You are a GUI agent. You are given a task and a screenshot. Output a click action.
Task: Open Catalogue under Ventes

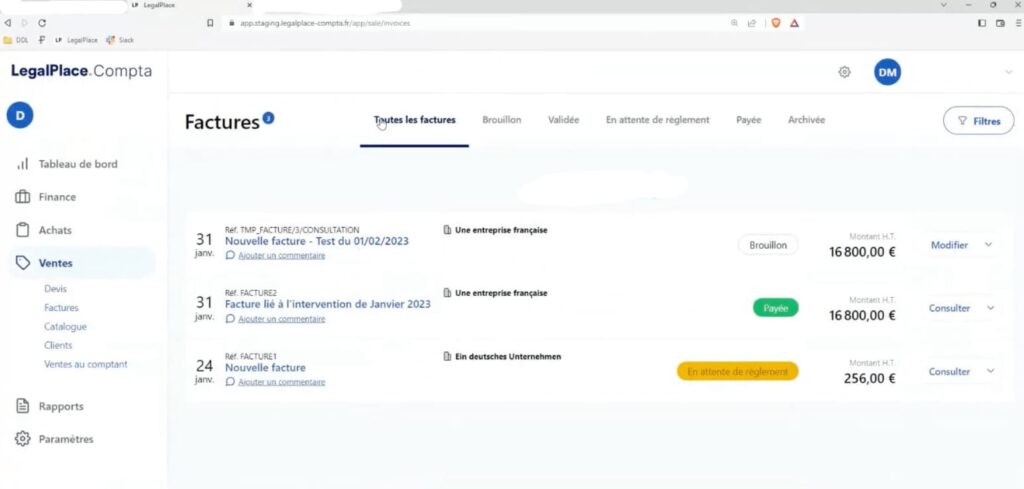coord(65,326)
